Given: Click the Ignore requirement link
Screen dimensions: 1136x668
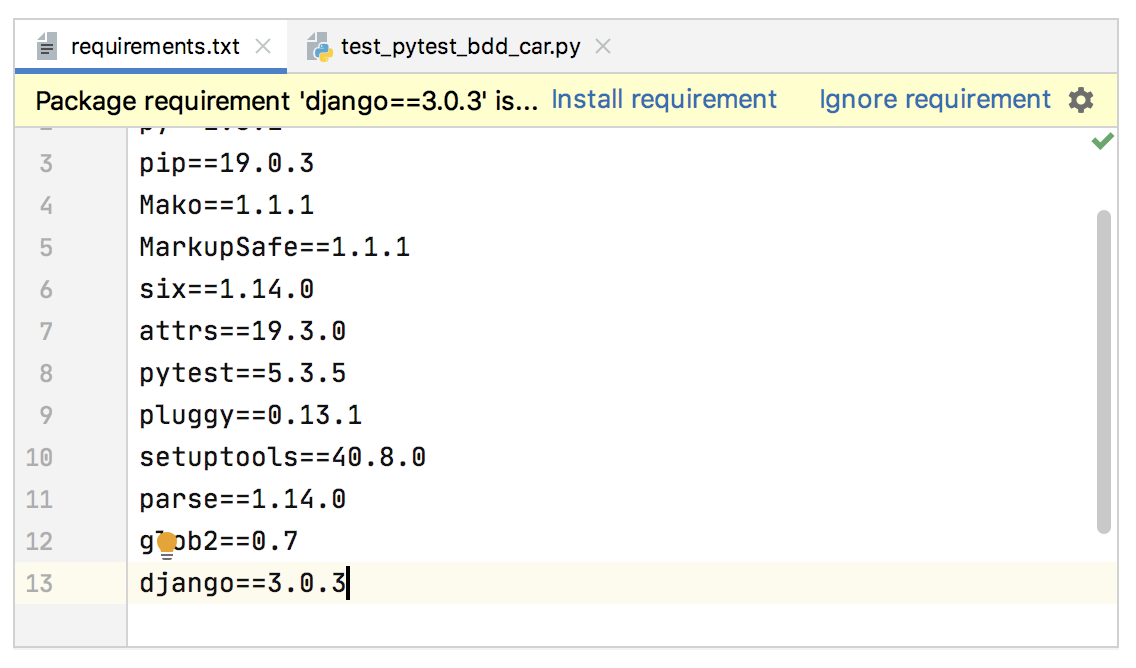Looking at the screenshot, I should (x=935, y=99).
